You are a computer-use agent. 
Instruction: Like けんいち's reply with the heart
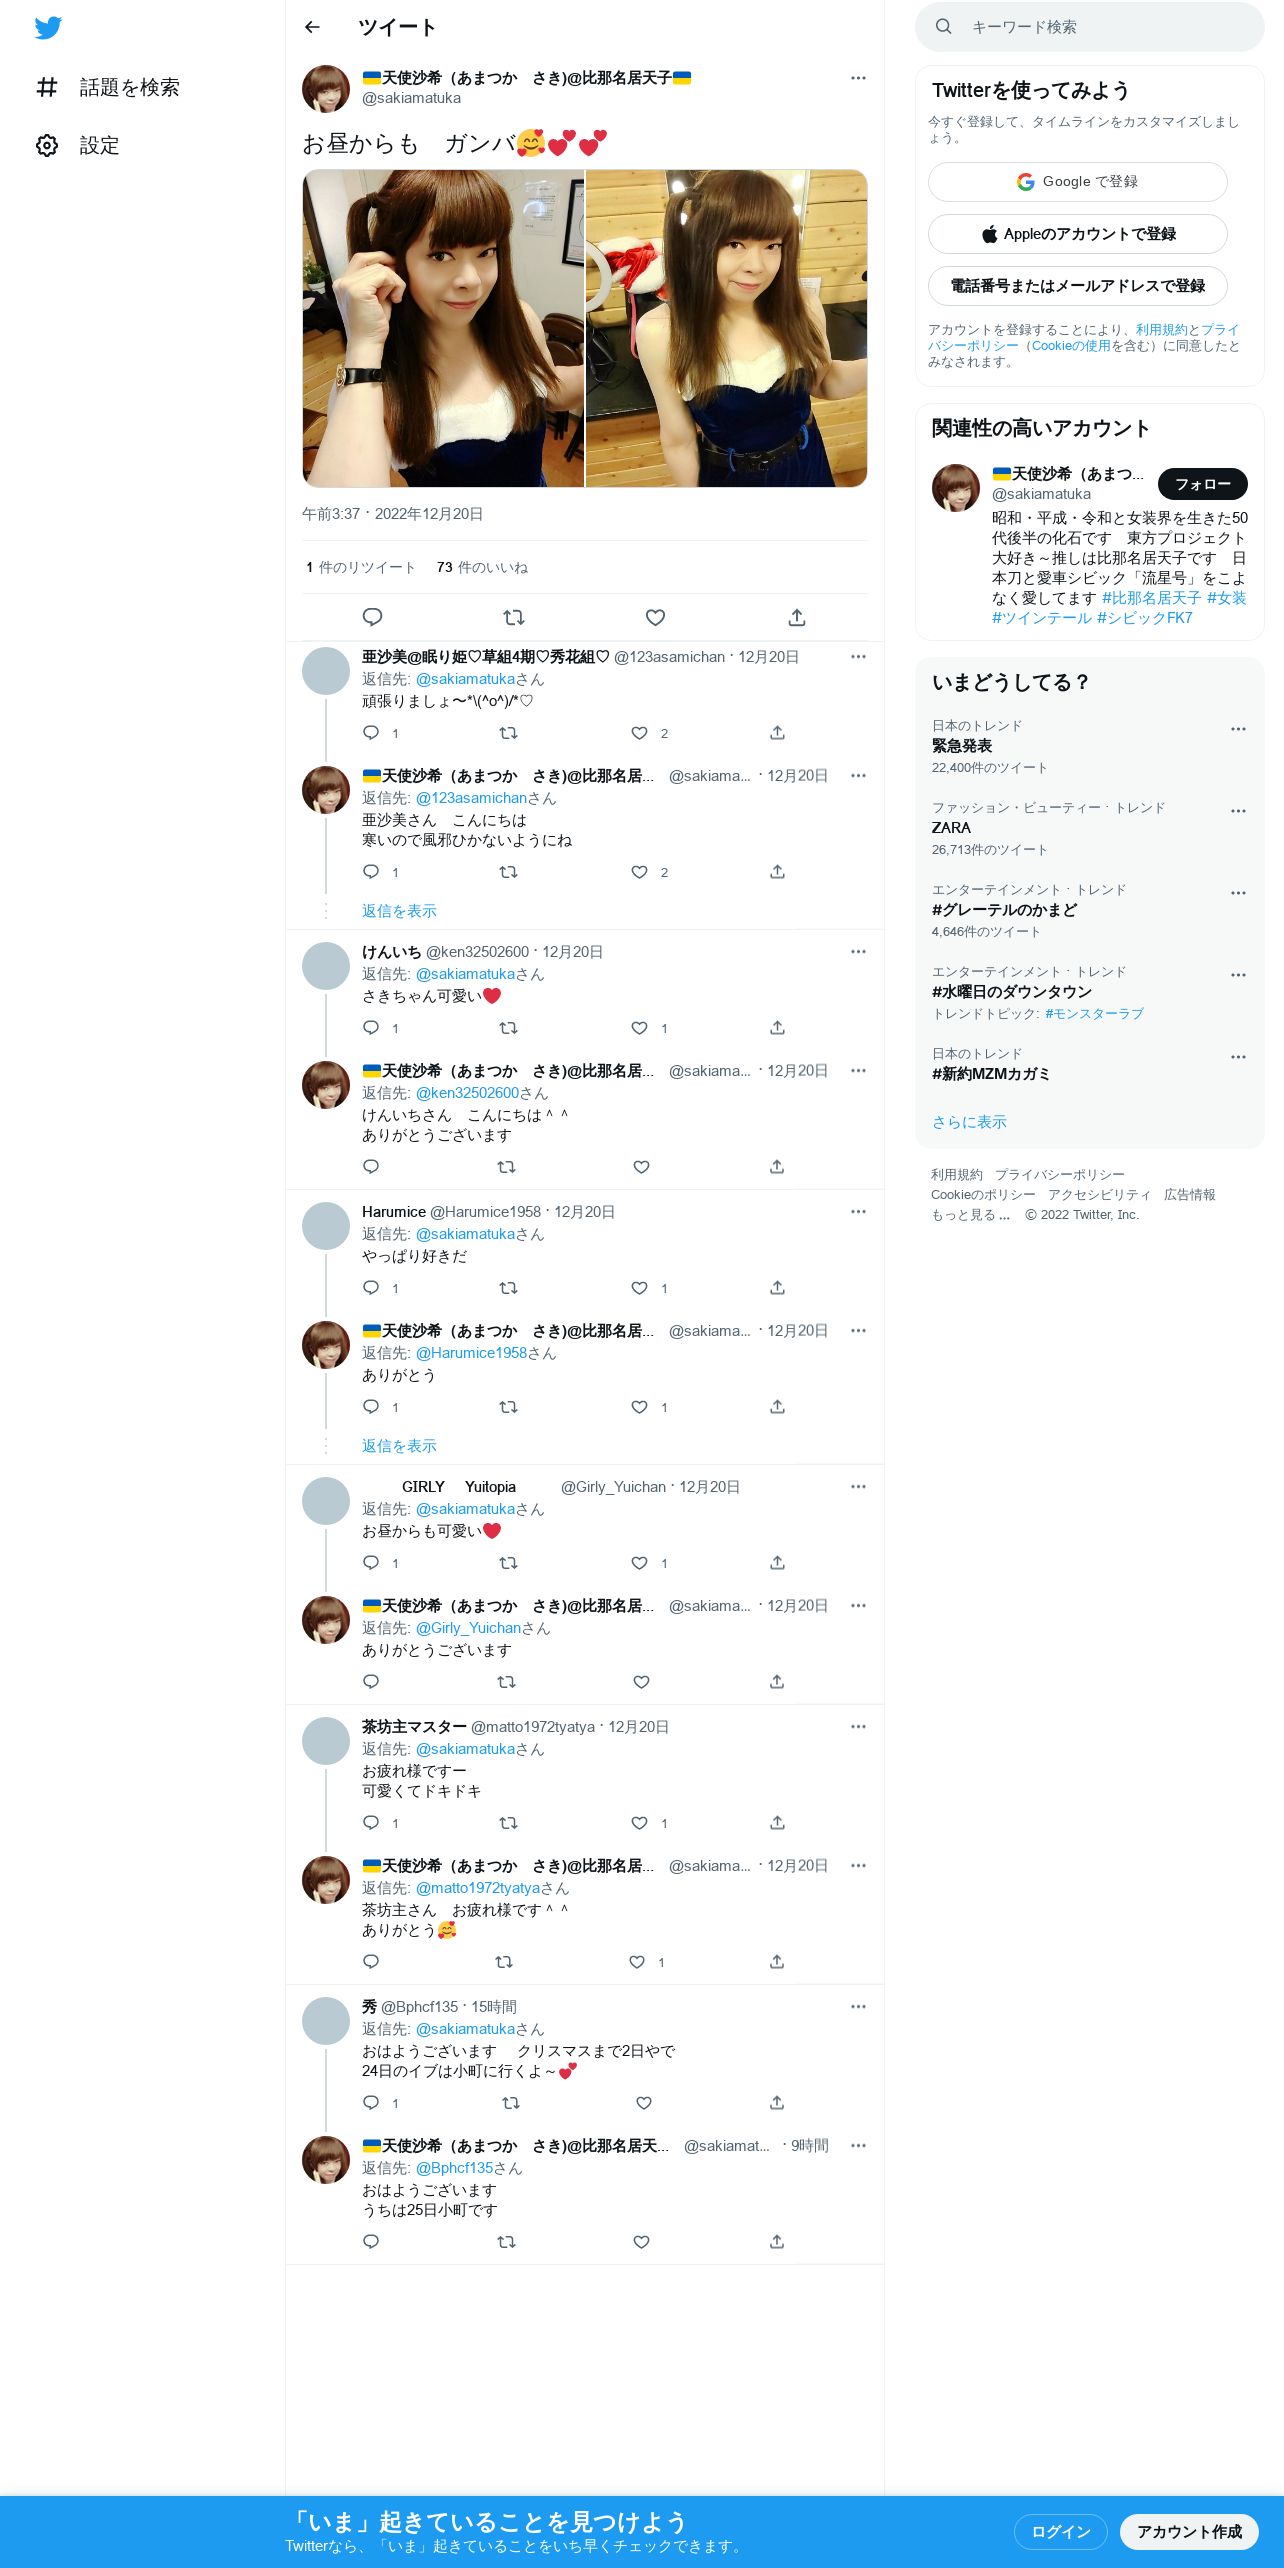640,1028
